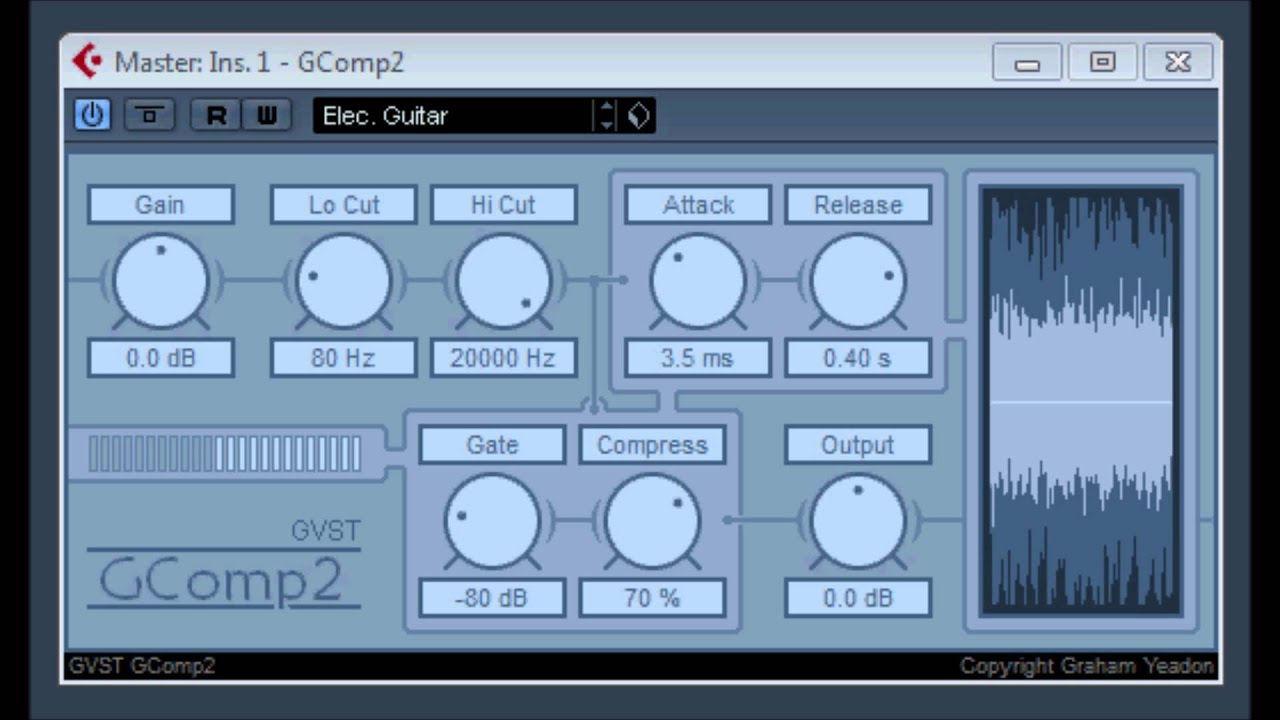Image resolution: width=1280 pixels, height=720 pixels.
Task: Click the Lo Cut label
Action: (343, 204)
